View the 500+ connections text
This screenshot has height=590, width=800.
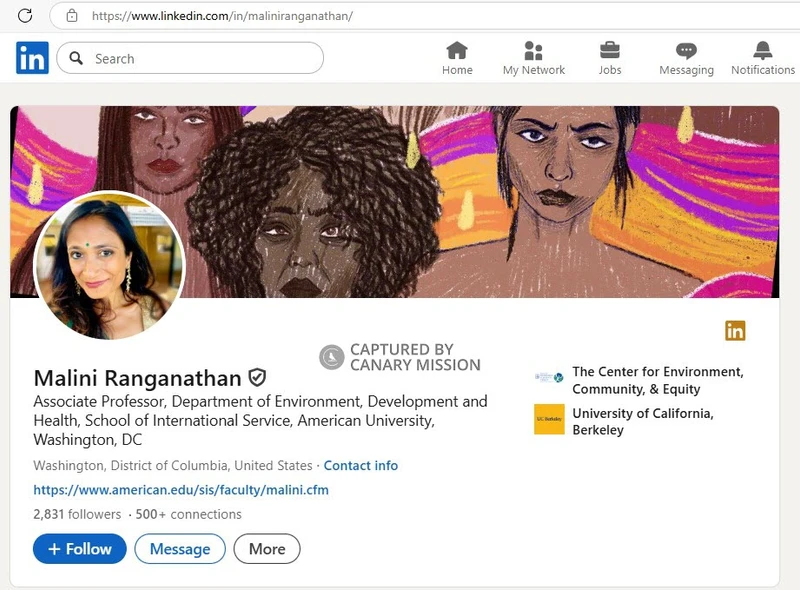[x=188, y=514]
